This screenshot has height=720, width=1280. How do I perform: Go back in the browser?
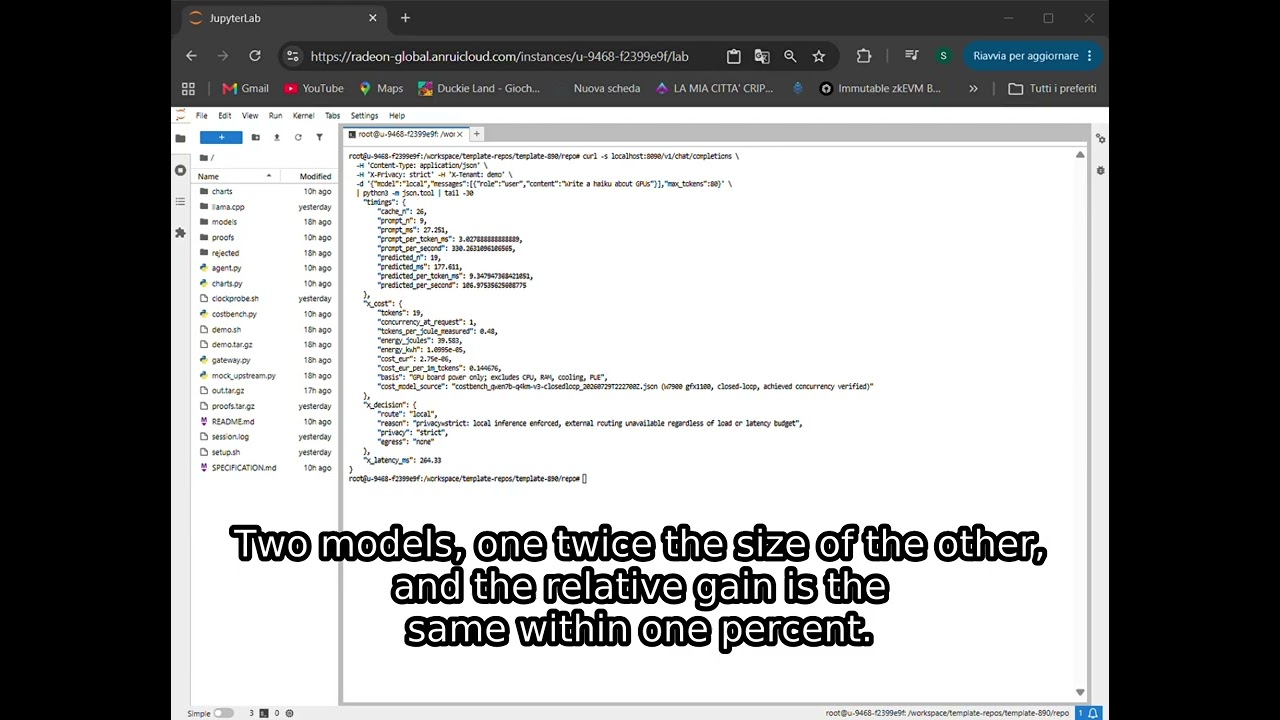coord(191,56)
